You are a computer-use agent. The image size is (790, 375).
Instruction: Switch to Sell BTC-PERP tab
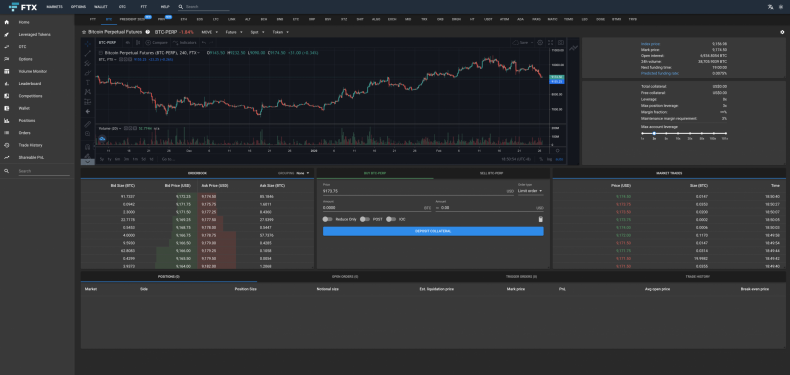click(491, 173)
